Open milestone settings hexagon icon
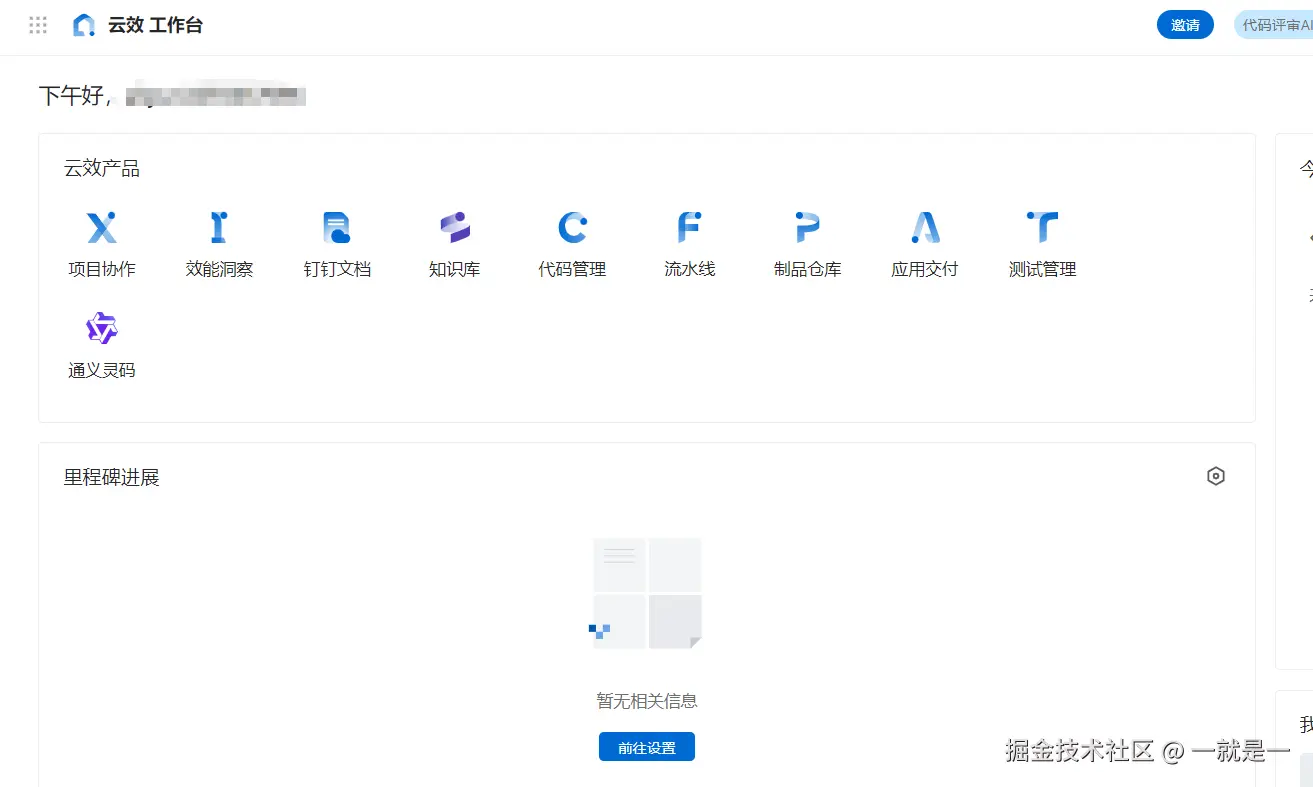 click(x=1216, y=476)
